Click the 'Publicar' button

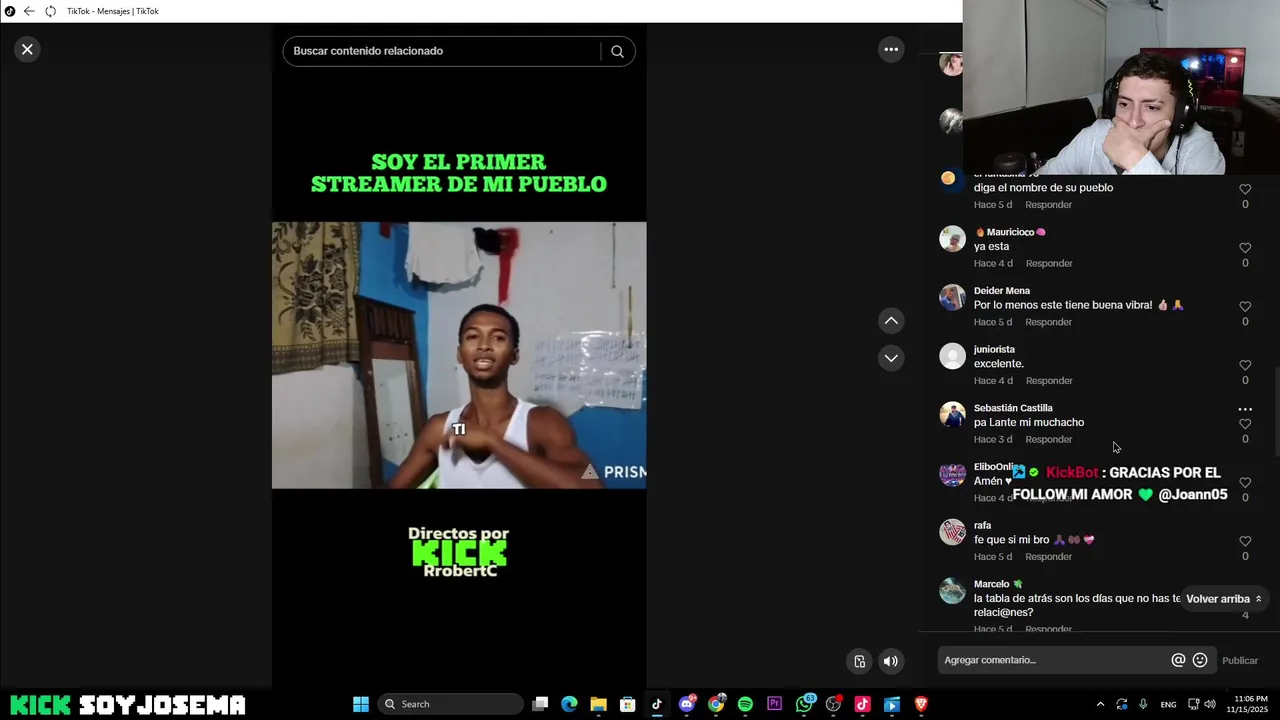(1240, 660)
